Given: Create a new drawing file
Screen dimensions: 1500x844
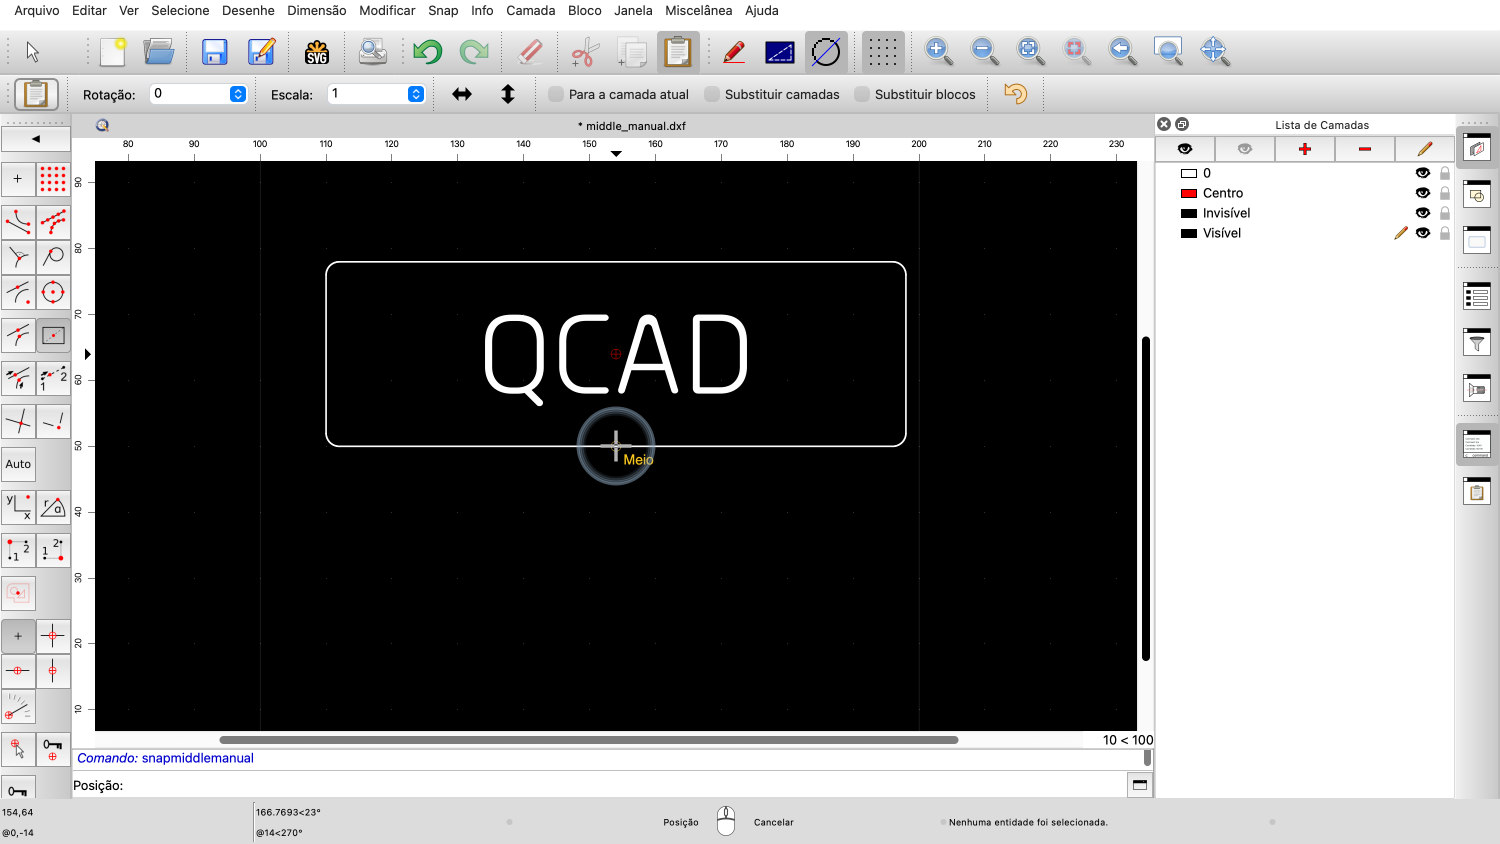Looking at the screenshot, I should (x=113, y=51).
